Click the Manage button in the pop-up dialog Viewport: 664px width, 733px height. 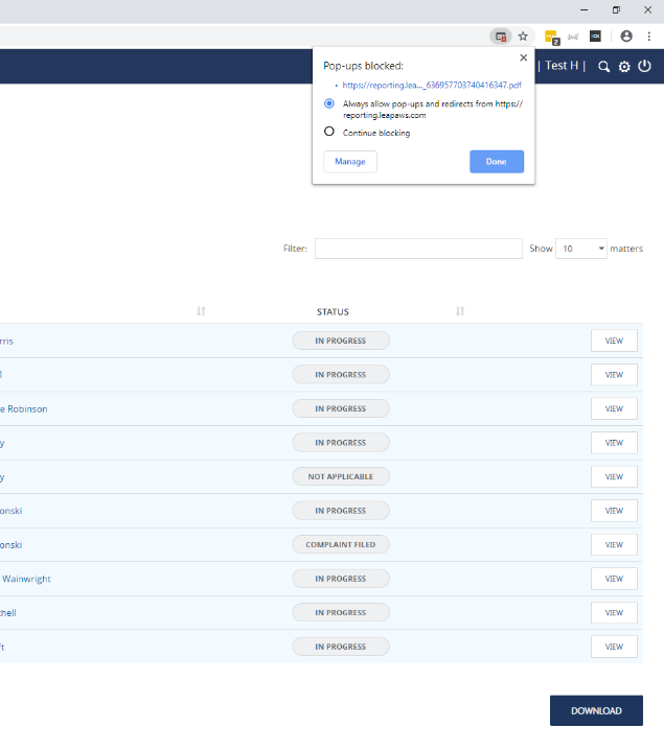coord(350,162)
